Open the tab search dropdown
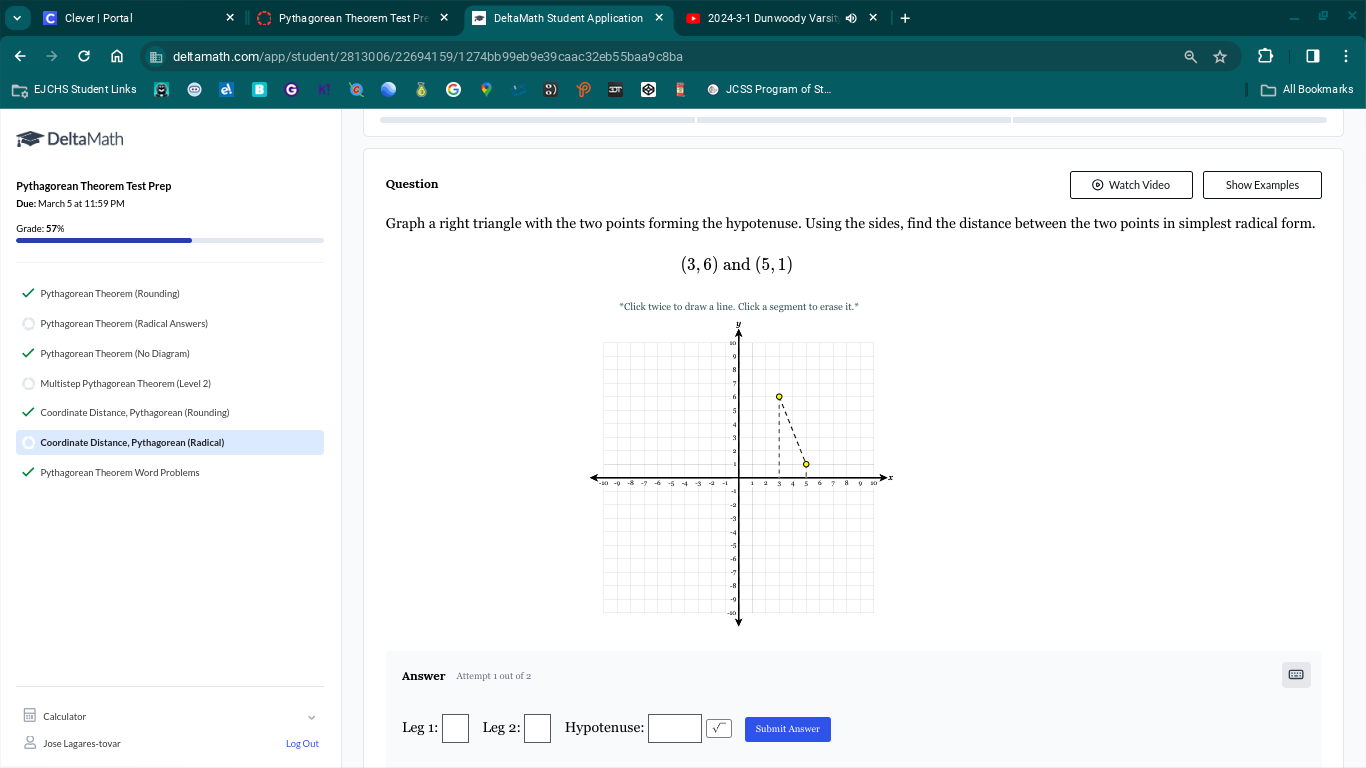 [x=17, y=18]
